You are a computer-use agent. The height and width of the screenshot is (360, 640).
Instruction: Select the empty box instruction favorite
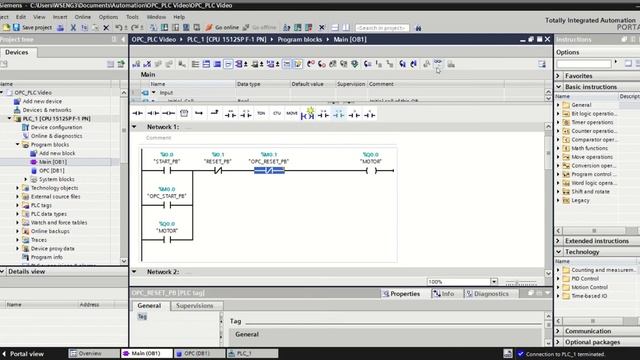(184, 113)
